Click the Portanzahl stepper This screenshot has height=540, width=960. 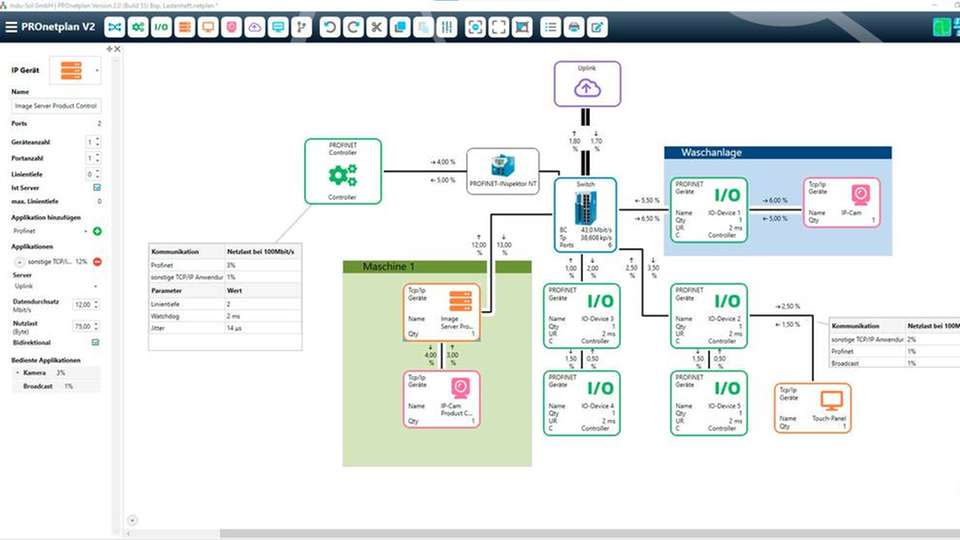(x=97, y=158)
